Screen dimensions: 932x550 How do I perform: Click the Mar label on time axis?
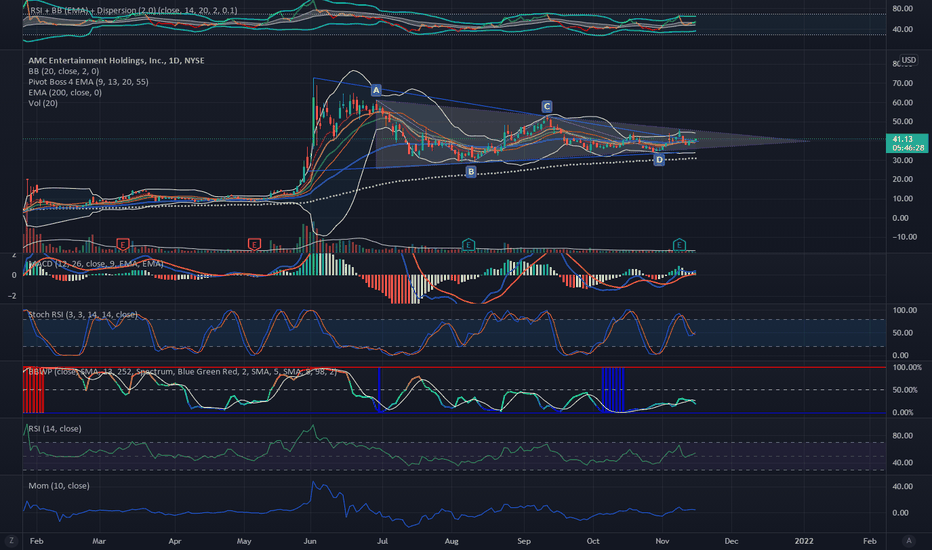[x=99, y=541]
